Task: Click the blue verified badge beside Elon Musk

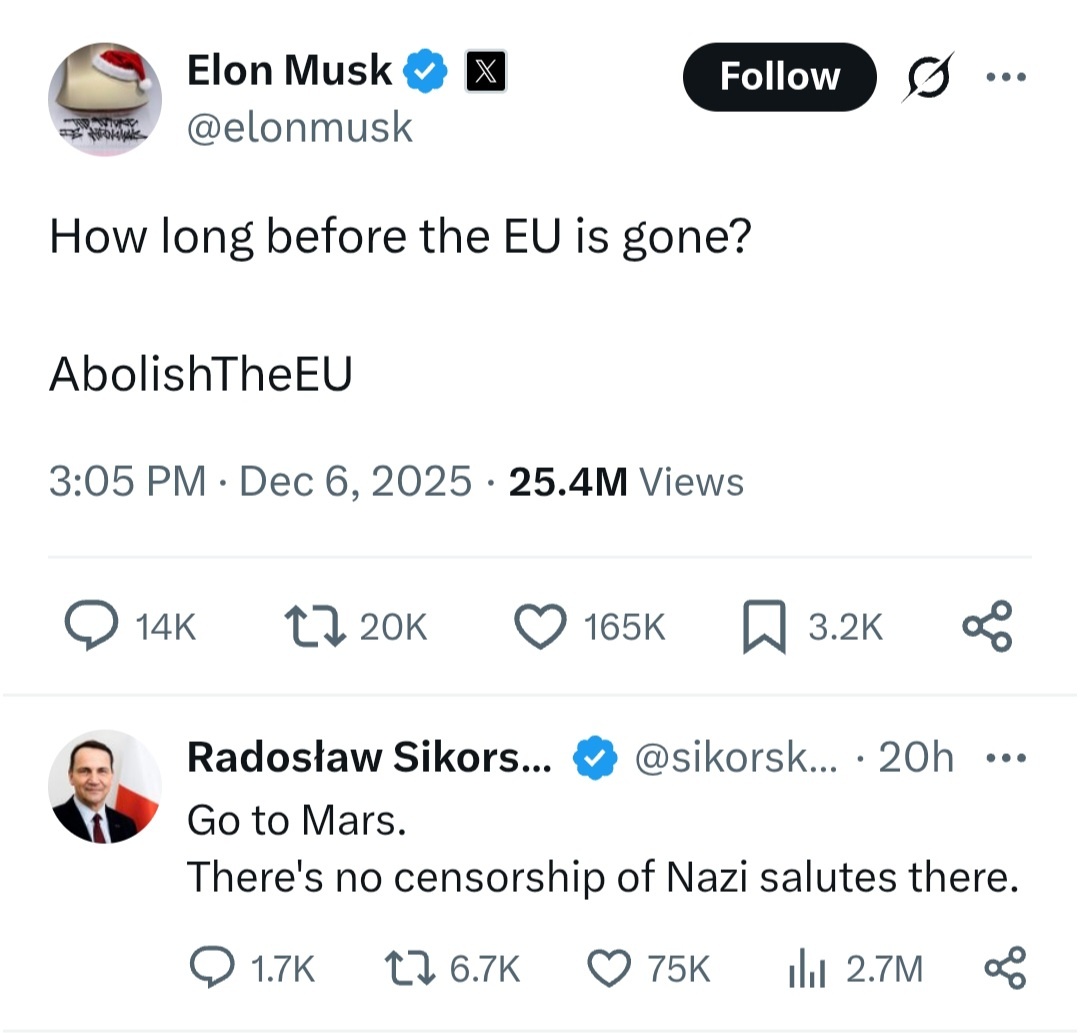Action: [x=426, y=72]
